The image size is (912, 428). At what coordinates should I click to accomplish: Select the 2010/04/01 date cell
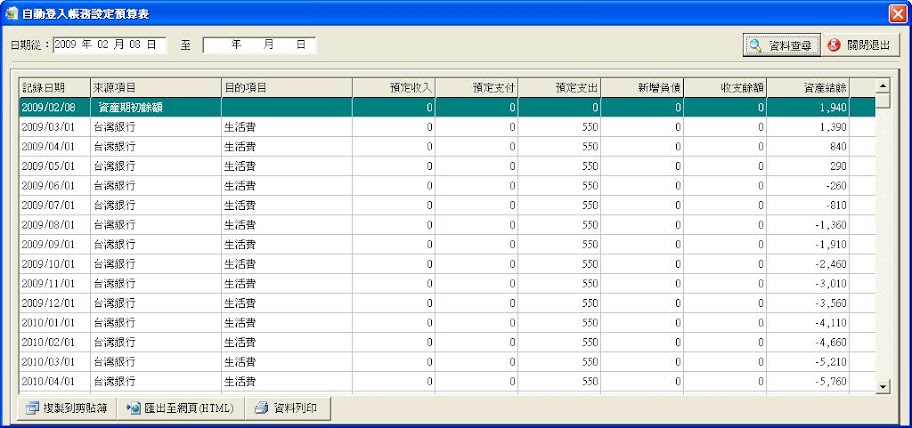pyautogui.click(x=55, y=381)
